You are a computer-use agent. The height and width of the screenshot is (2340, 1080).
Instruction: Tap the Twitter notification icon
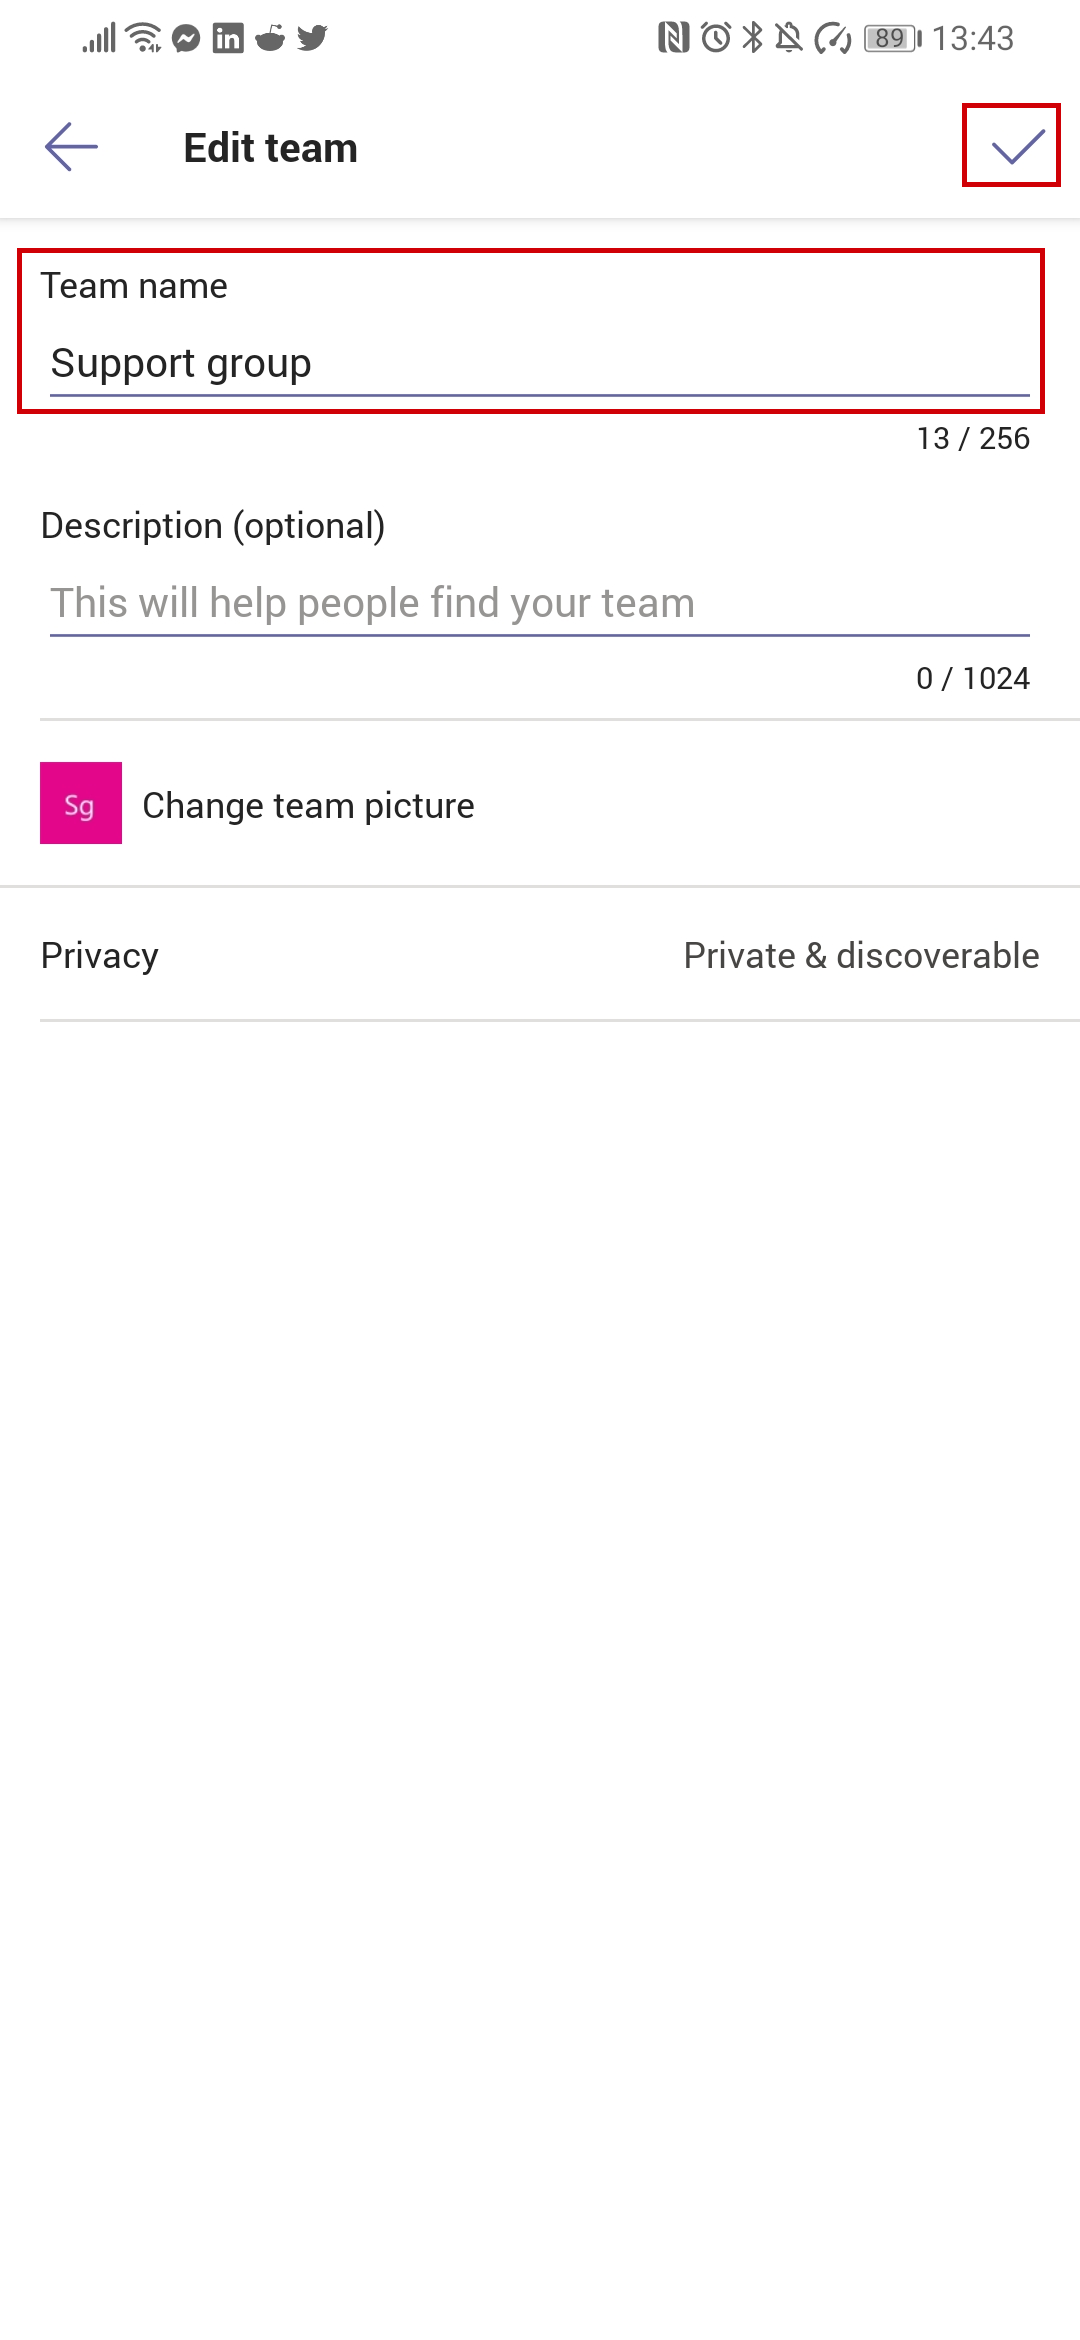(312, 38)
